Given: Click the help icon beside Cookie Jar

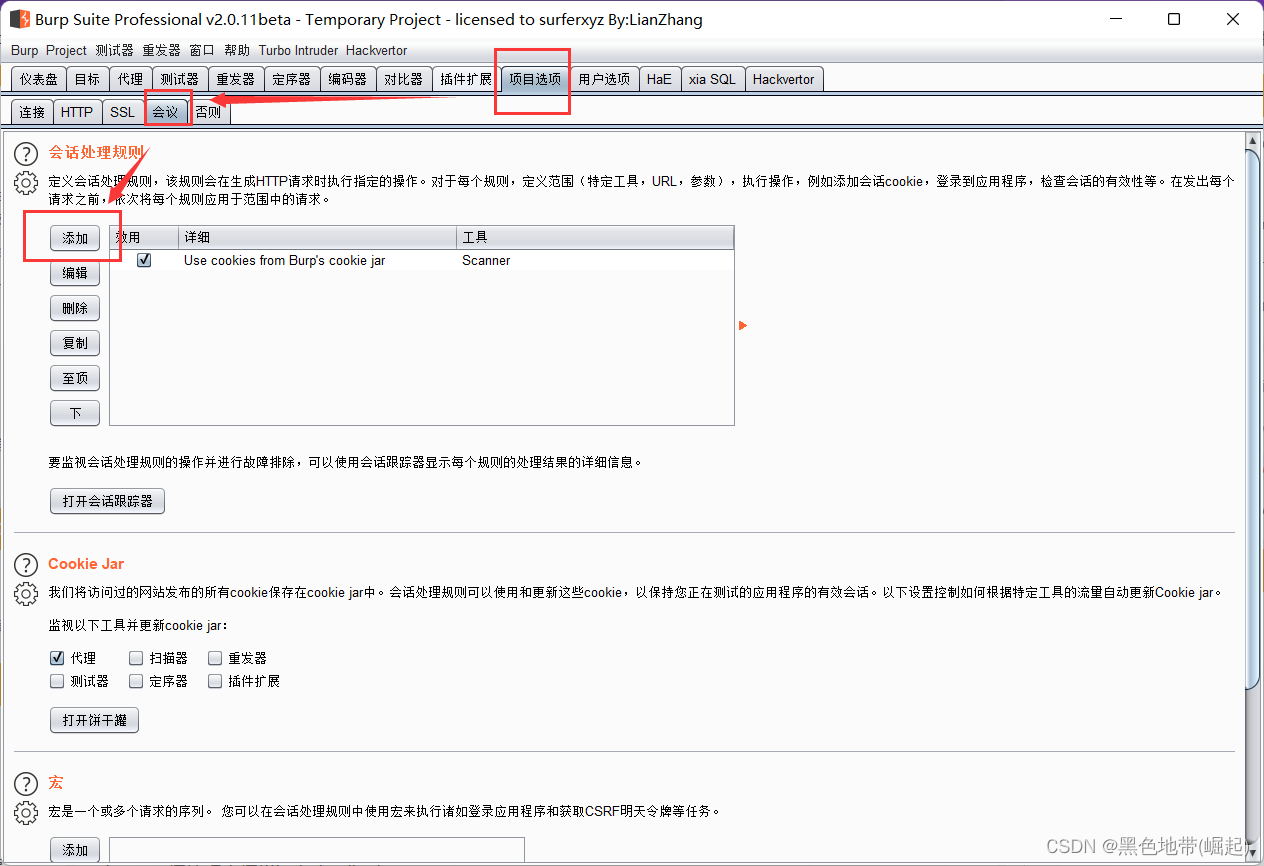Looking at the screenshot, I should click(25, 564).
